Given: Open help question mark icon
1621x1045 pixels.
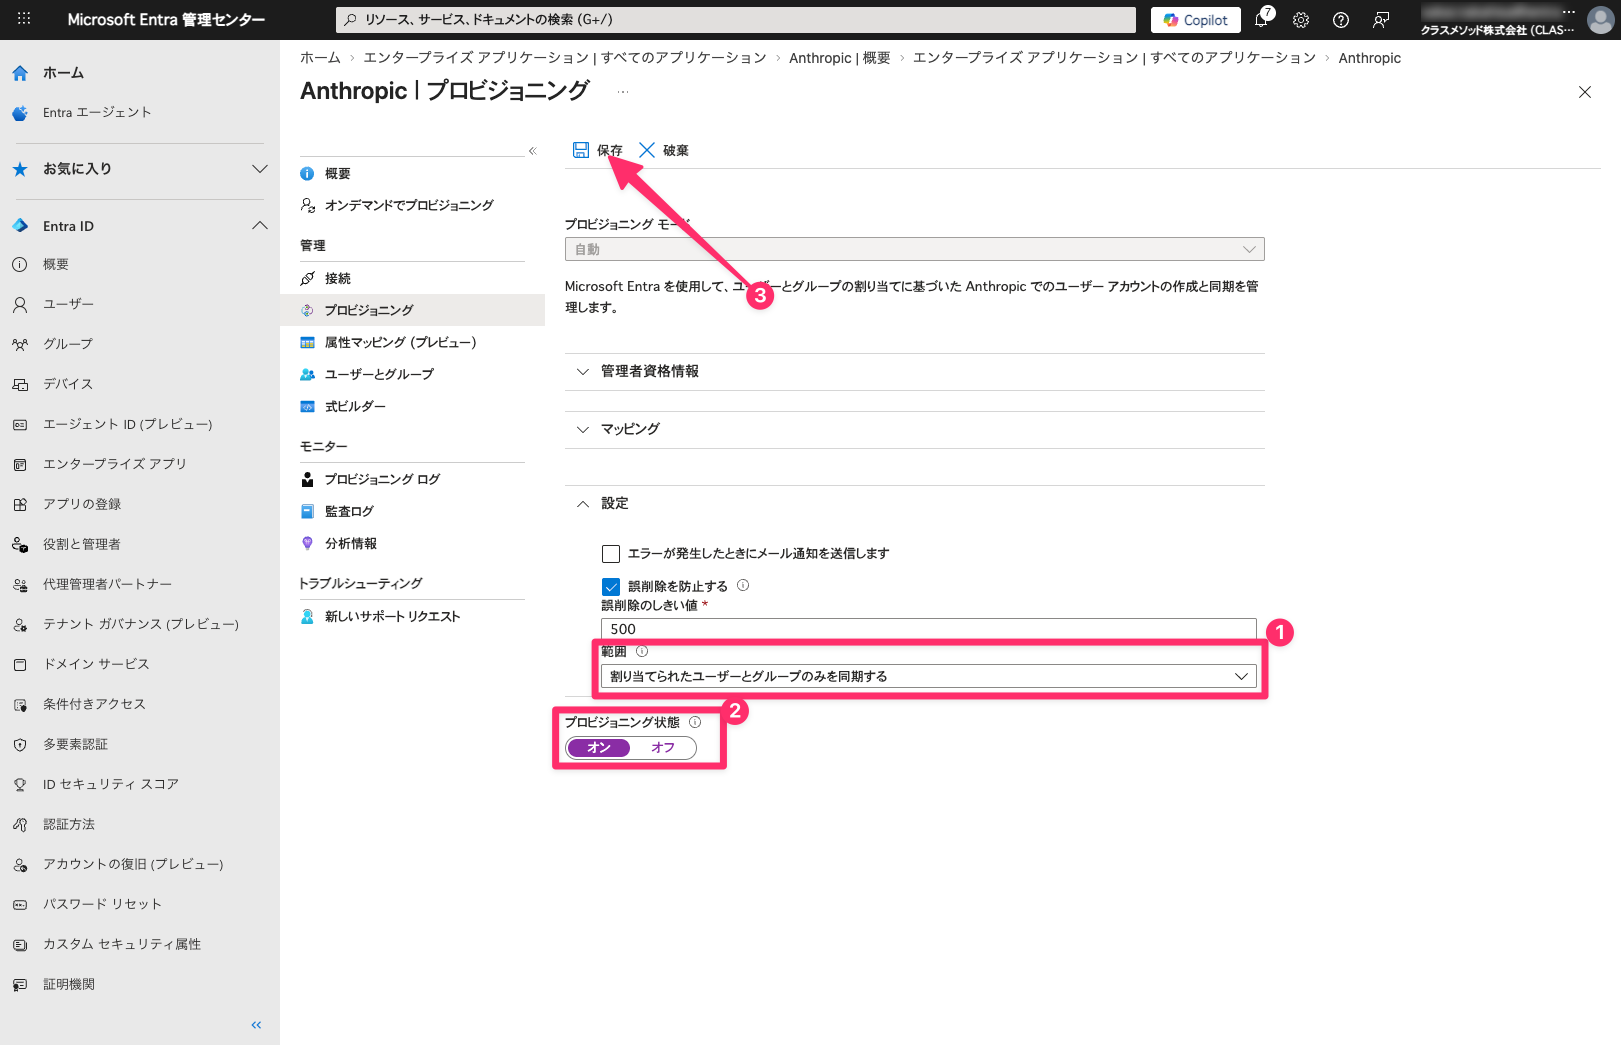Looking at the screenshot, I should pos(1341,20).
